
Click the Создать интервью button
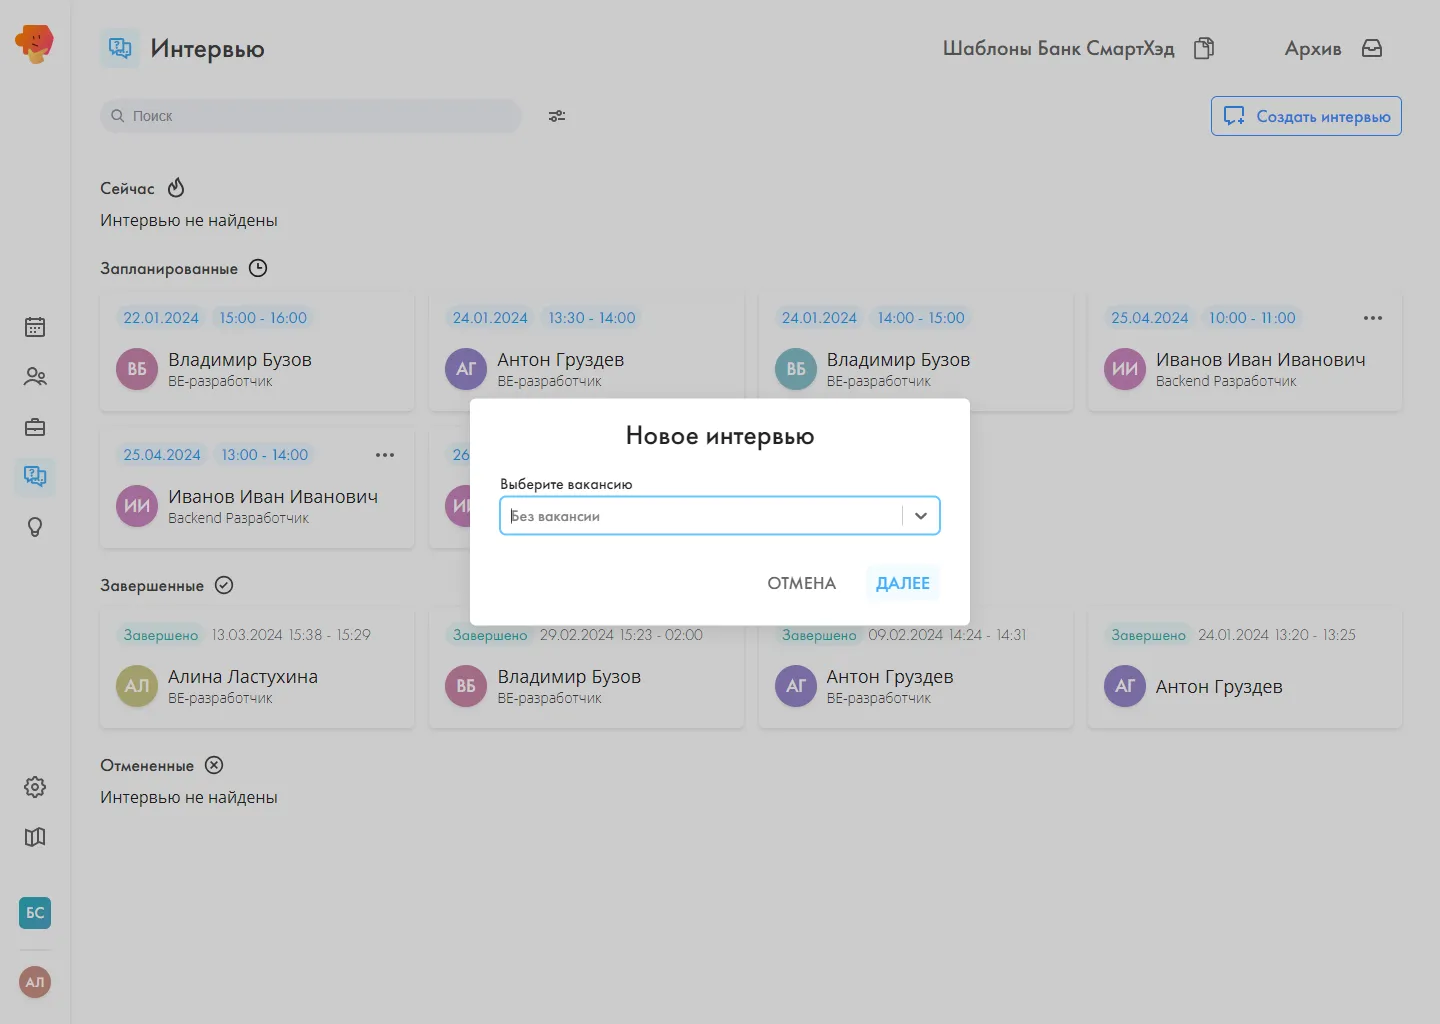click(1306, 116)
